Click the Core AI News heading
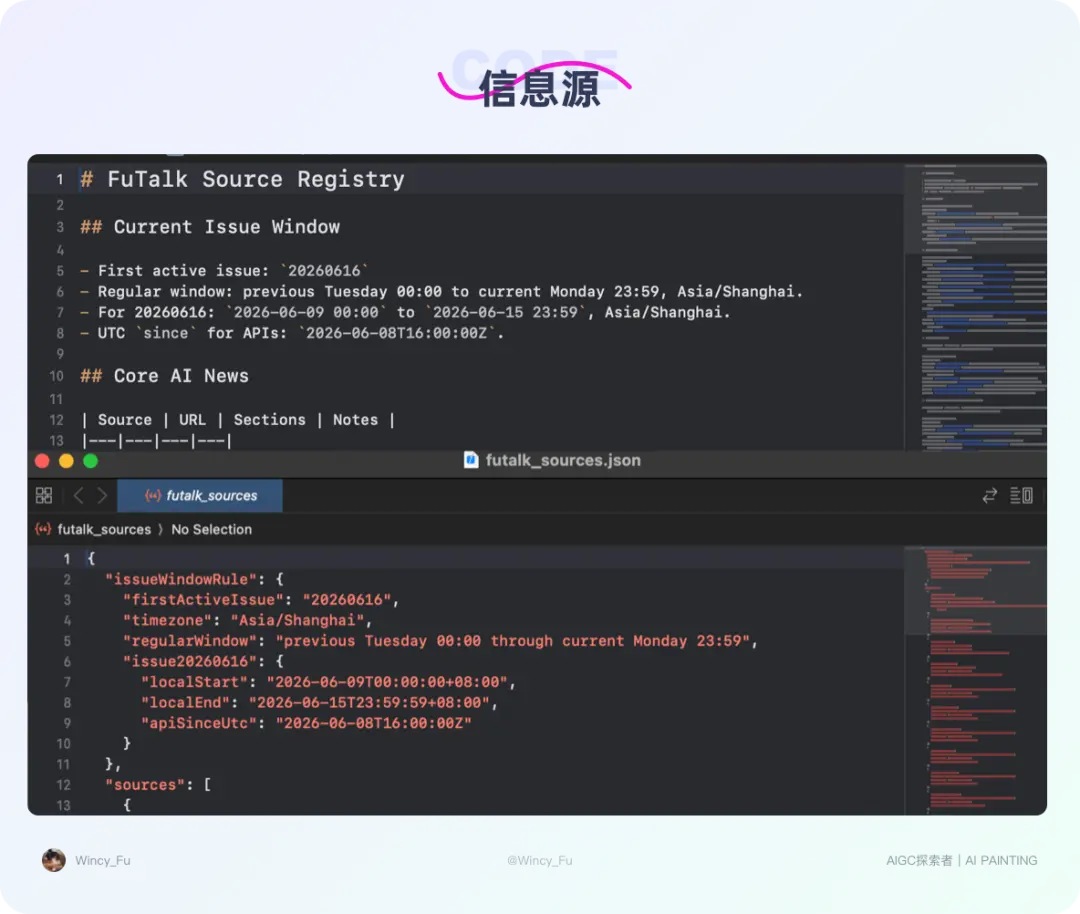1080x914 pixels. click(165, 376)
